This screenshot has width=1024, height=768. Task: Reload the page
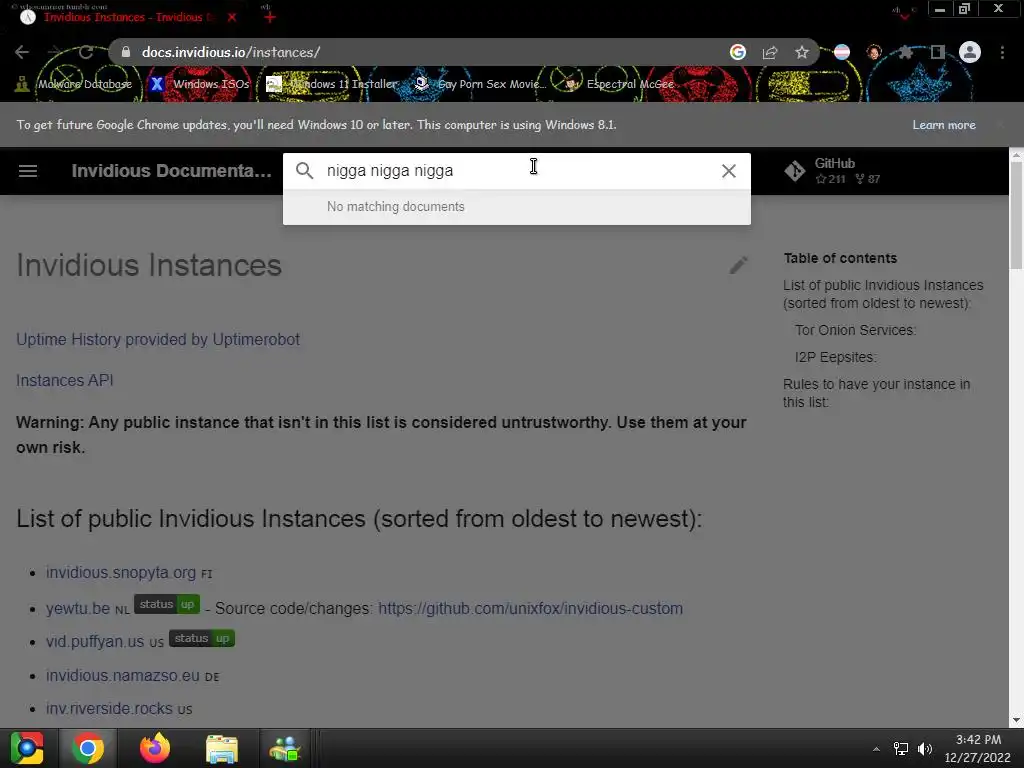86,52
